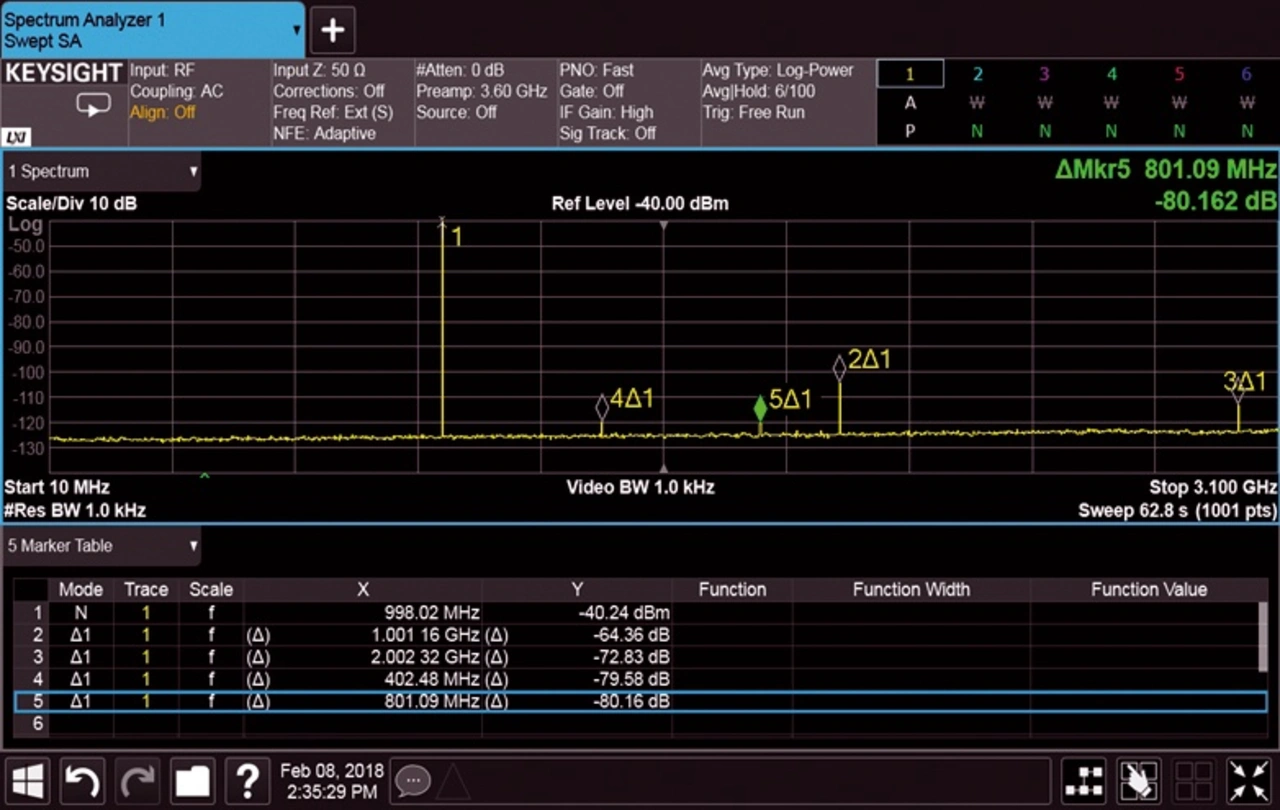Open the status message bubble icon

[x=412, y=780]
